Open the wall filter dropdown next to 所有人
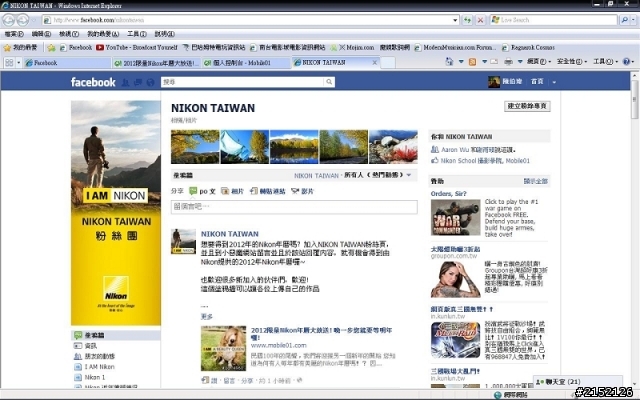 tap(409, 175)
